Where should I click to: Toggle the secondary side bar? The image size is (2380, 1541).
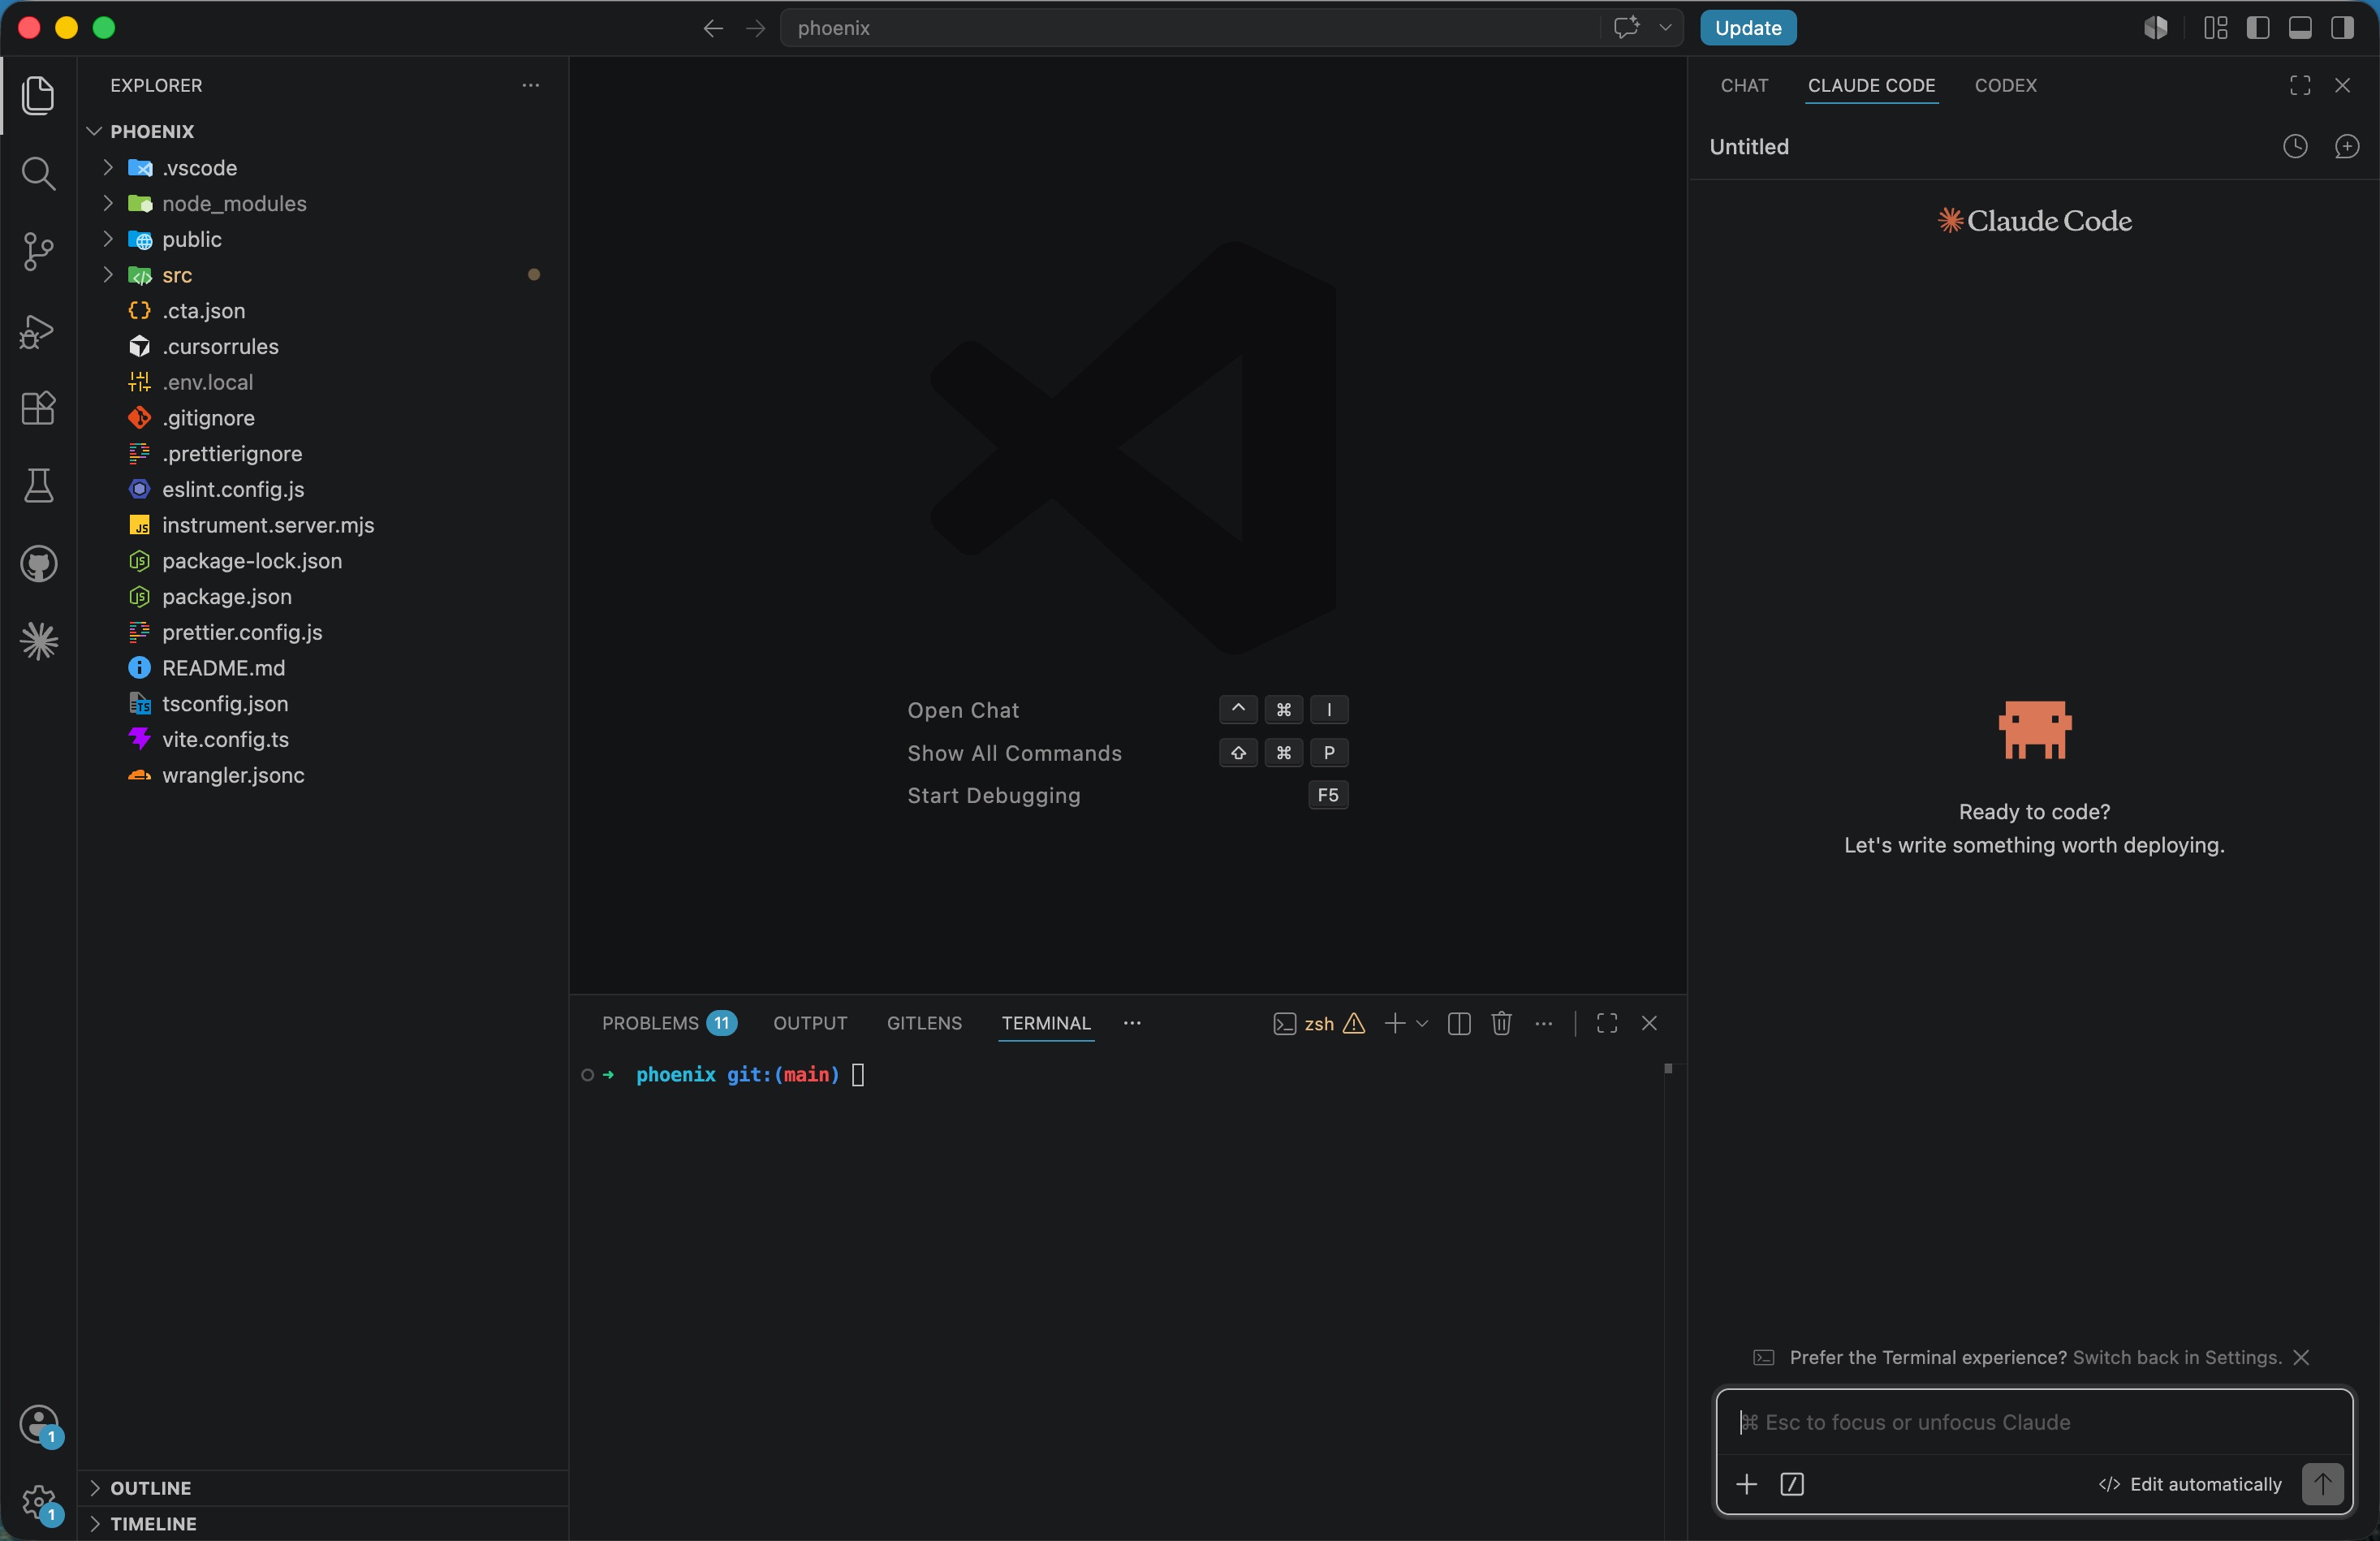[x=2342, y=27]
